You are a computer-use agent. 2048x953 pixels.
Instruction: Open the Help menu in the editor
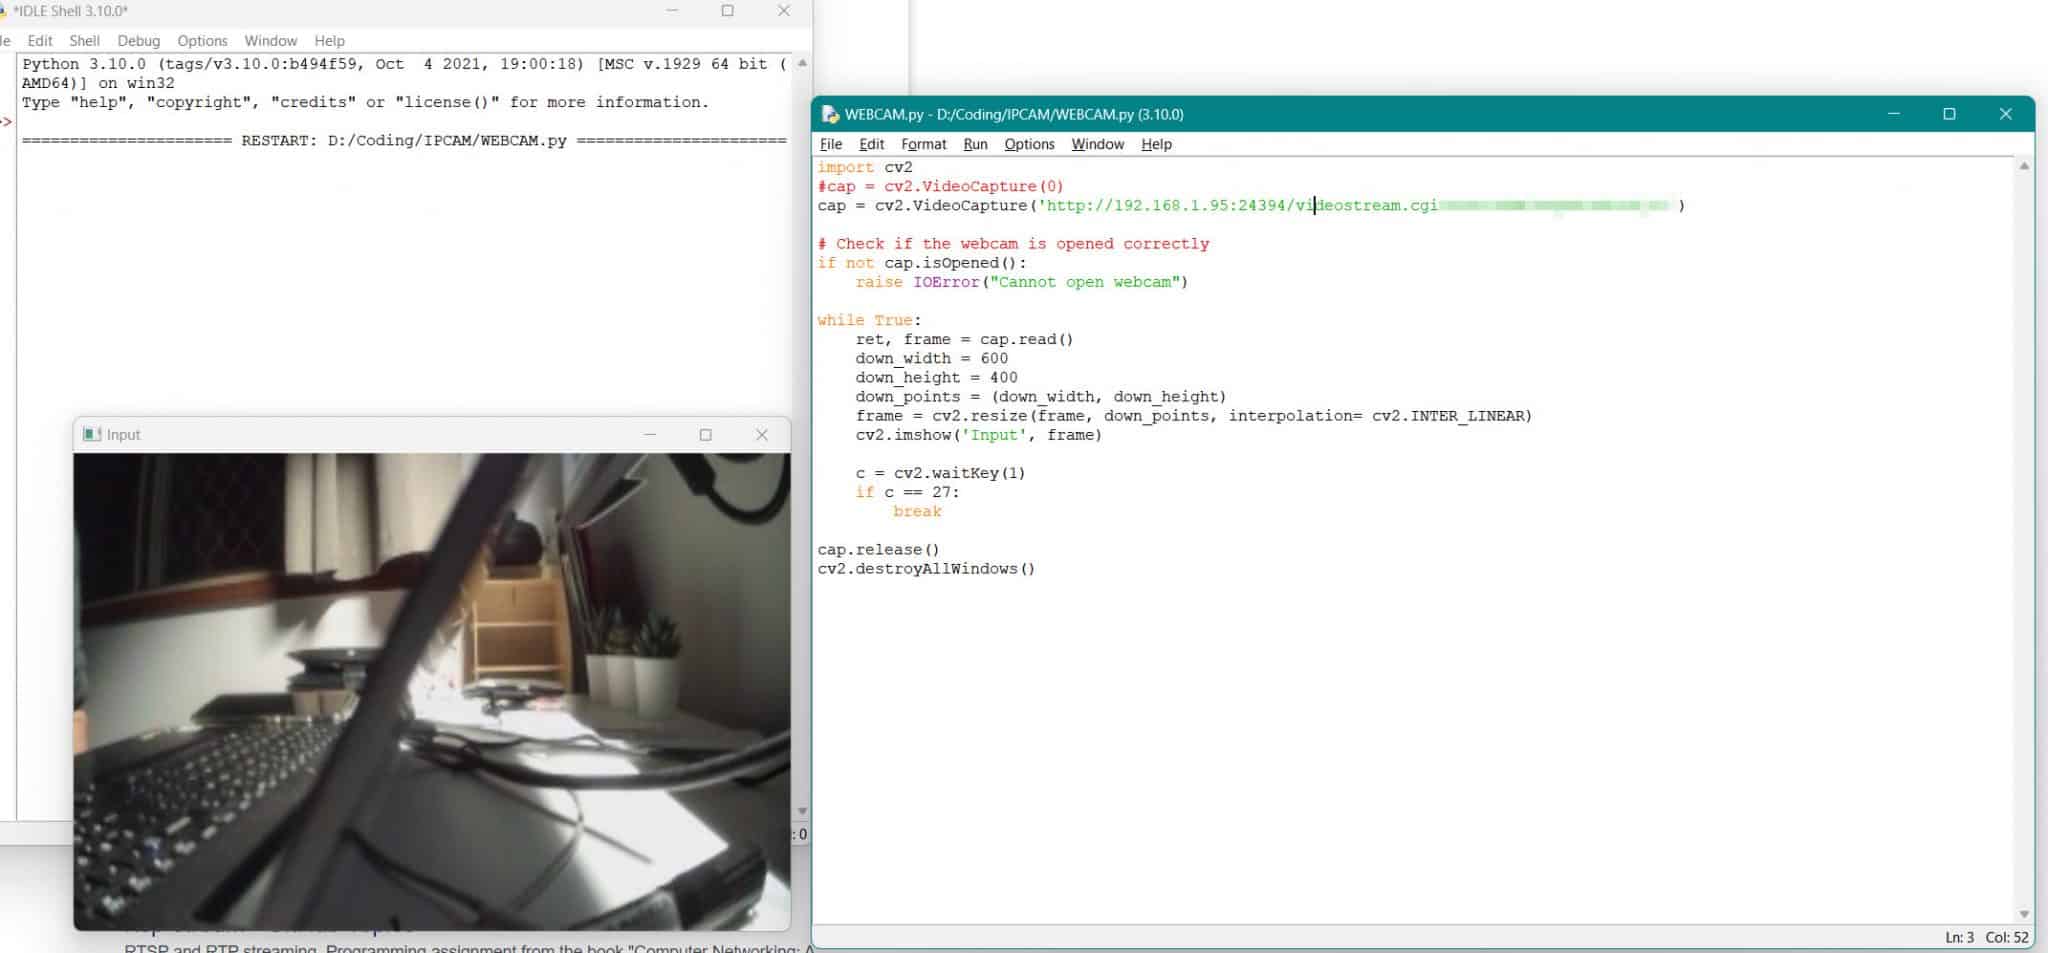coord(1156,144)
